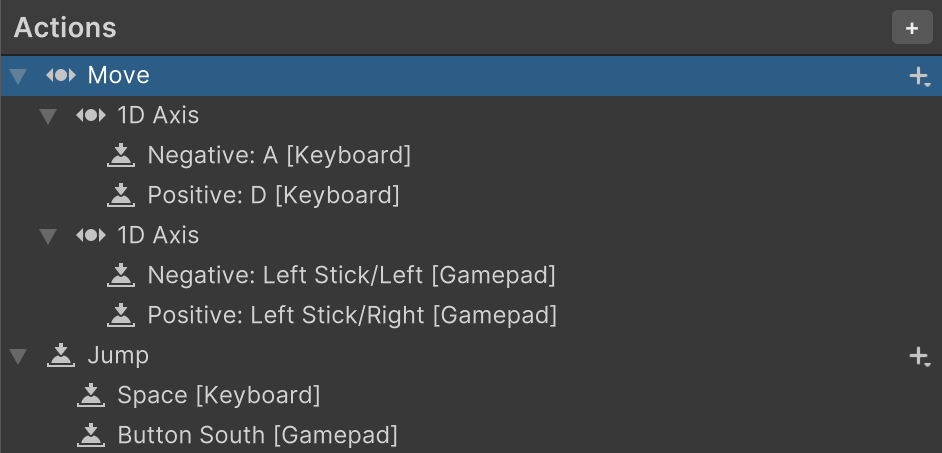Viewport: 942px width, 453px height.
Task: Click the icon beside Negative: Left Stick/Left
Action: pyautogui.click(x=121, y=275)
